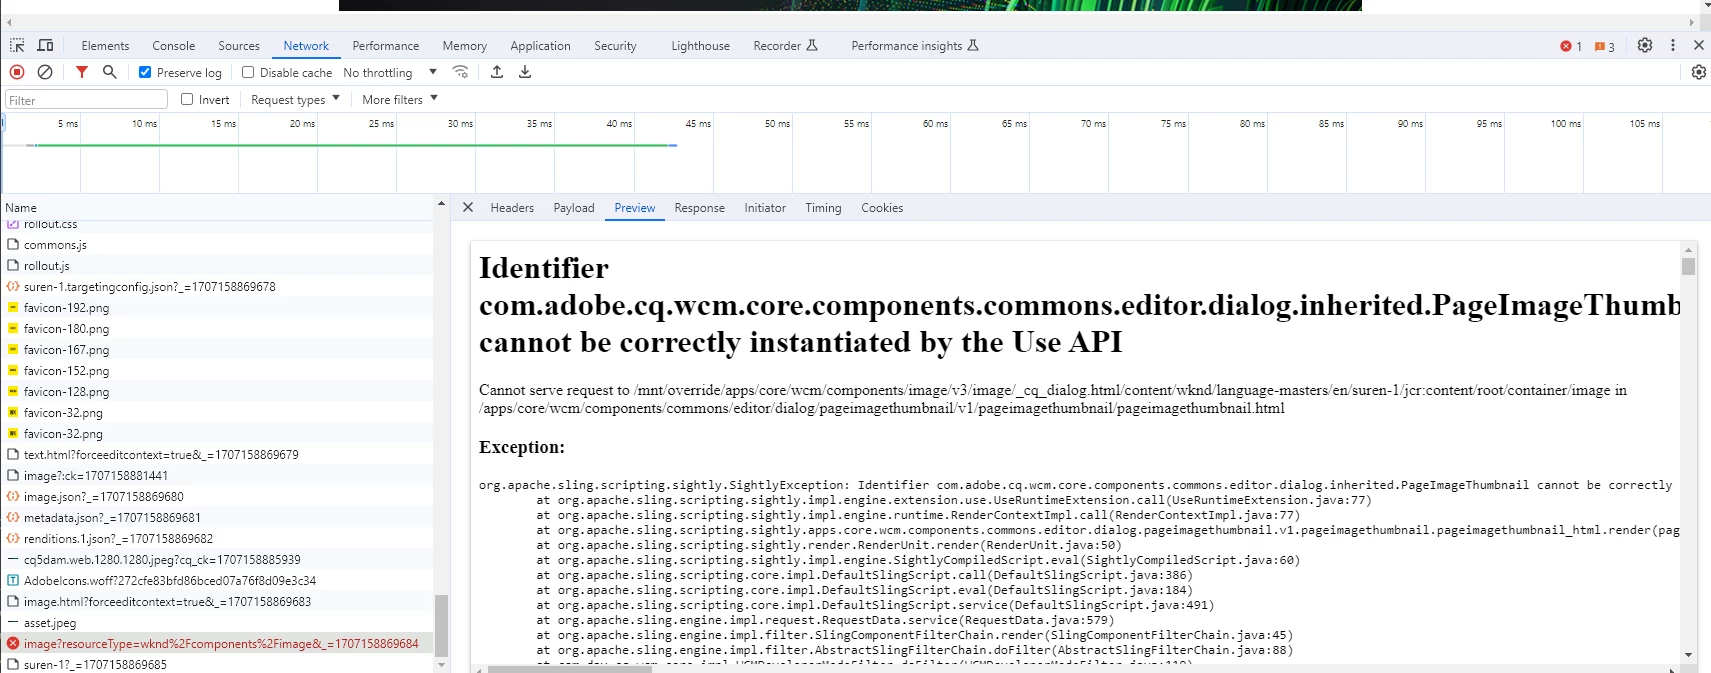Select cq5dam.web.1280.1280.jpeg request

point(217,560)
